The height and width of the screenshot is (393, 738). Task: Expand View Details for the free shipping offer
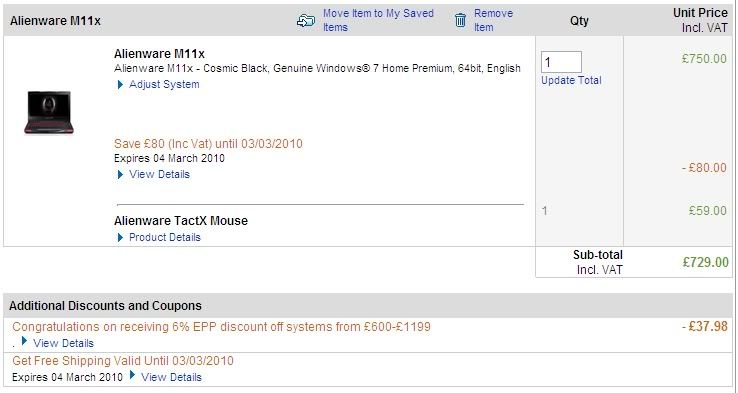(x=171, y=377)
